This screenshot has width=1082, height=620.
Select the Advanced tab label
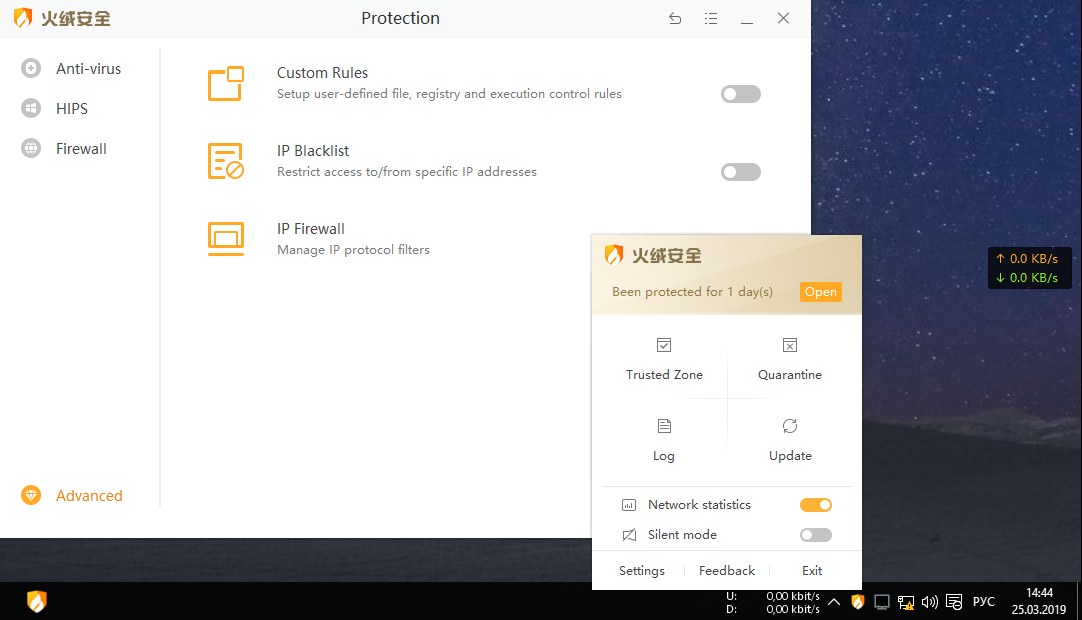89,496
